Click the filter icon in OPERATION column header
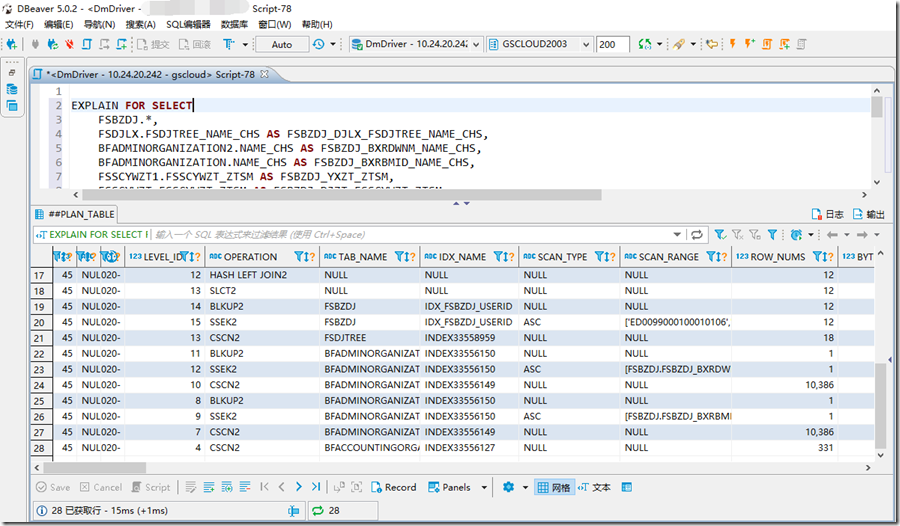This screenshot has width=900, height=526. pos(298,257)
